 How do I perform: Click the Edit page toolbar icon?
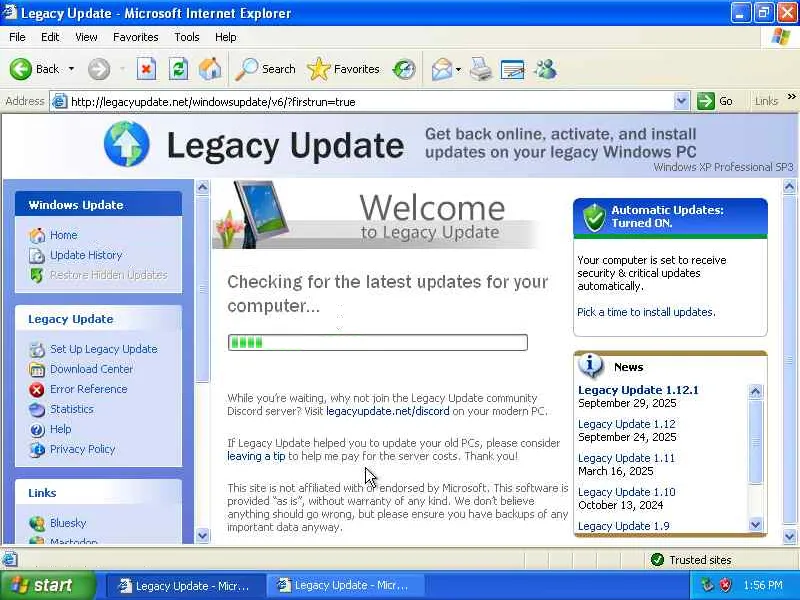pyautogui.click(x=513, y=69)
